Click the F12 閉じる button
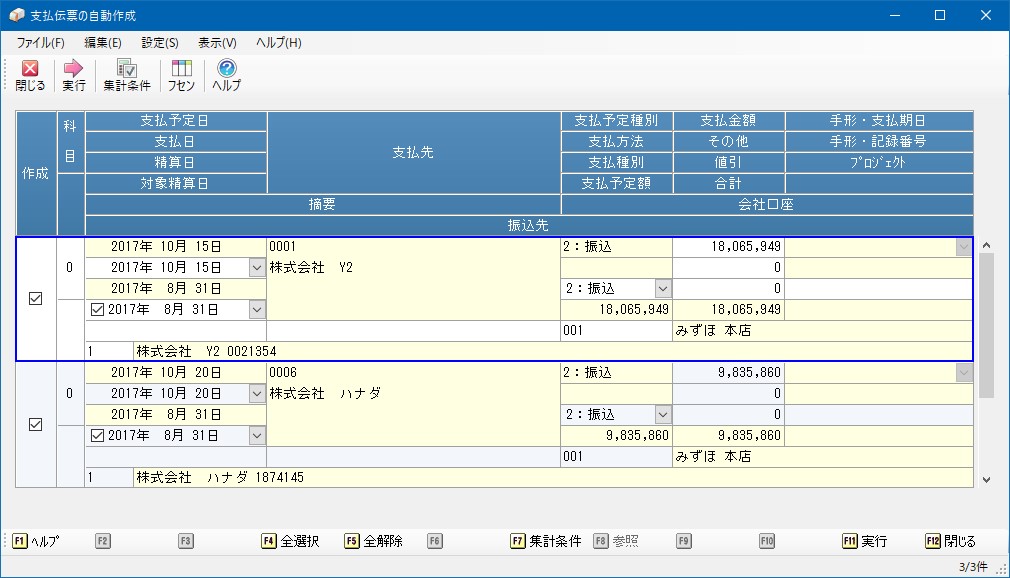The width and height of the screenshot is (1010, 578). [951, 541]
